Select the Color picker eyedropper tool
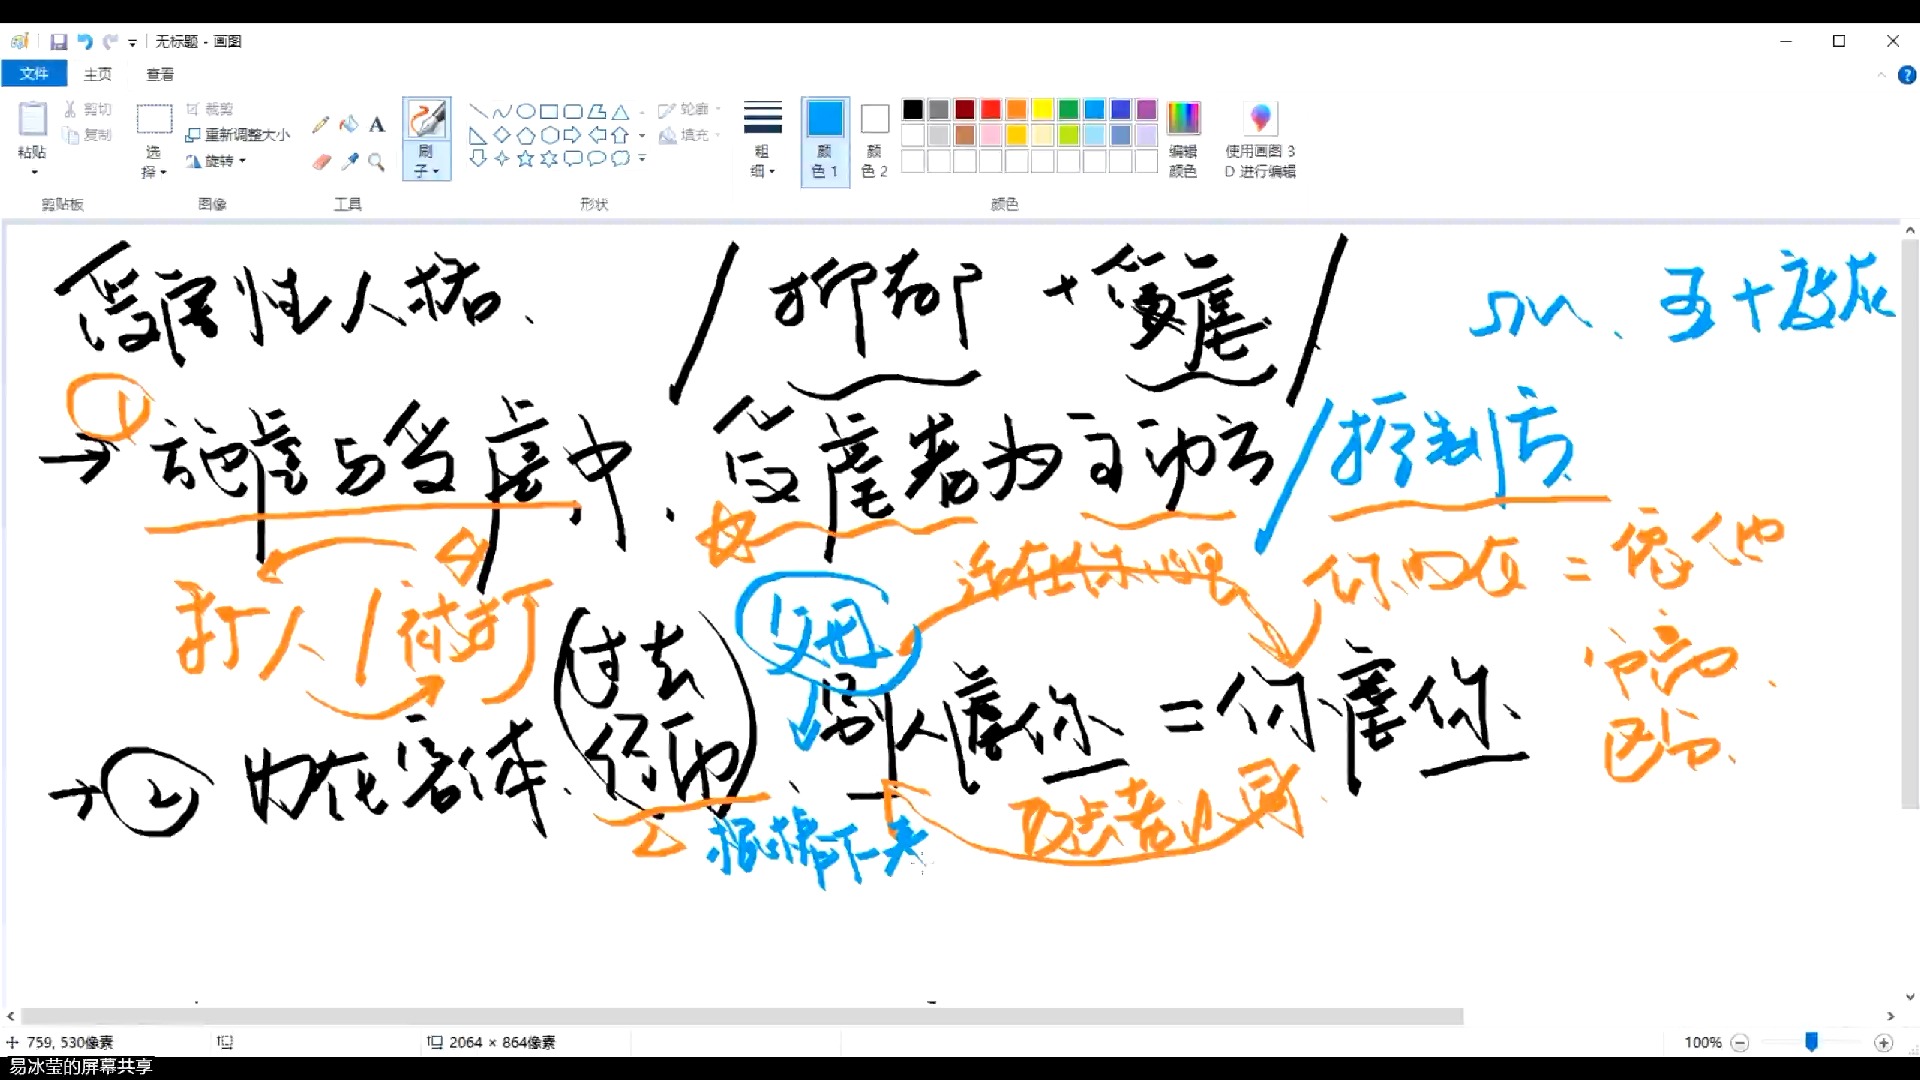The width and height of the screenshot is (1920, 1080). [349, 161]
